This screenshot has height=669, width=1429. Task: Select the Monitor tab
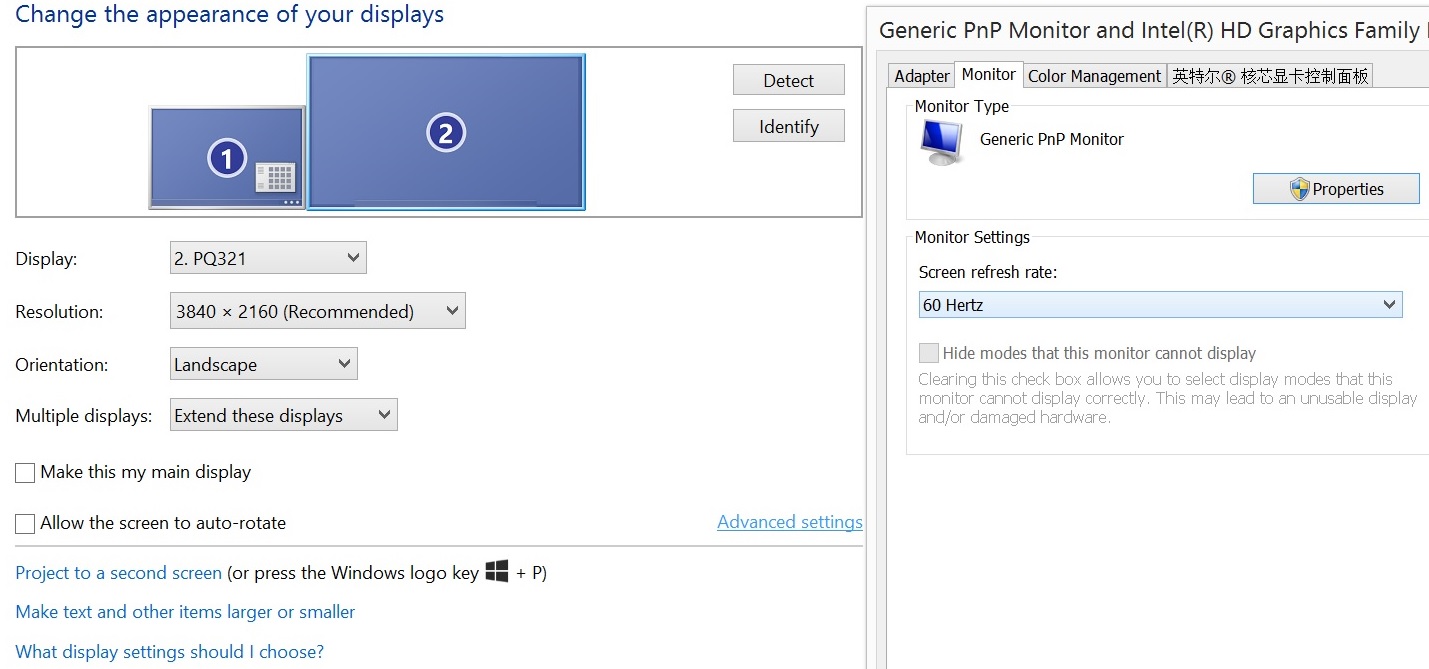(x=989, y=74)
